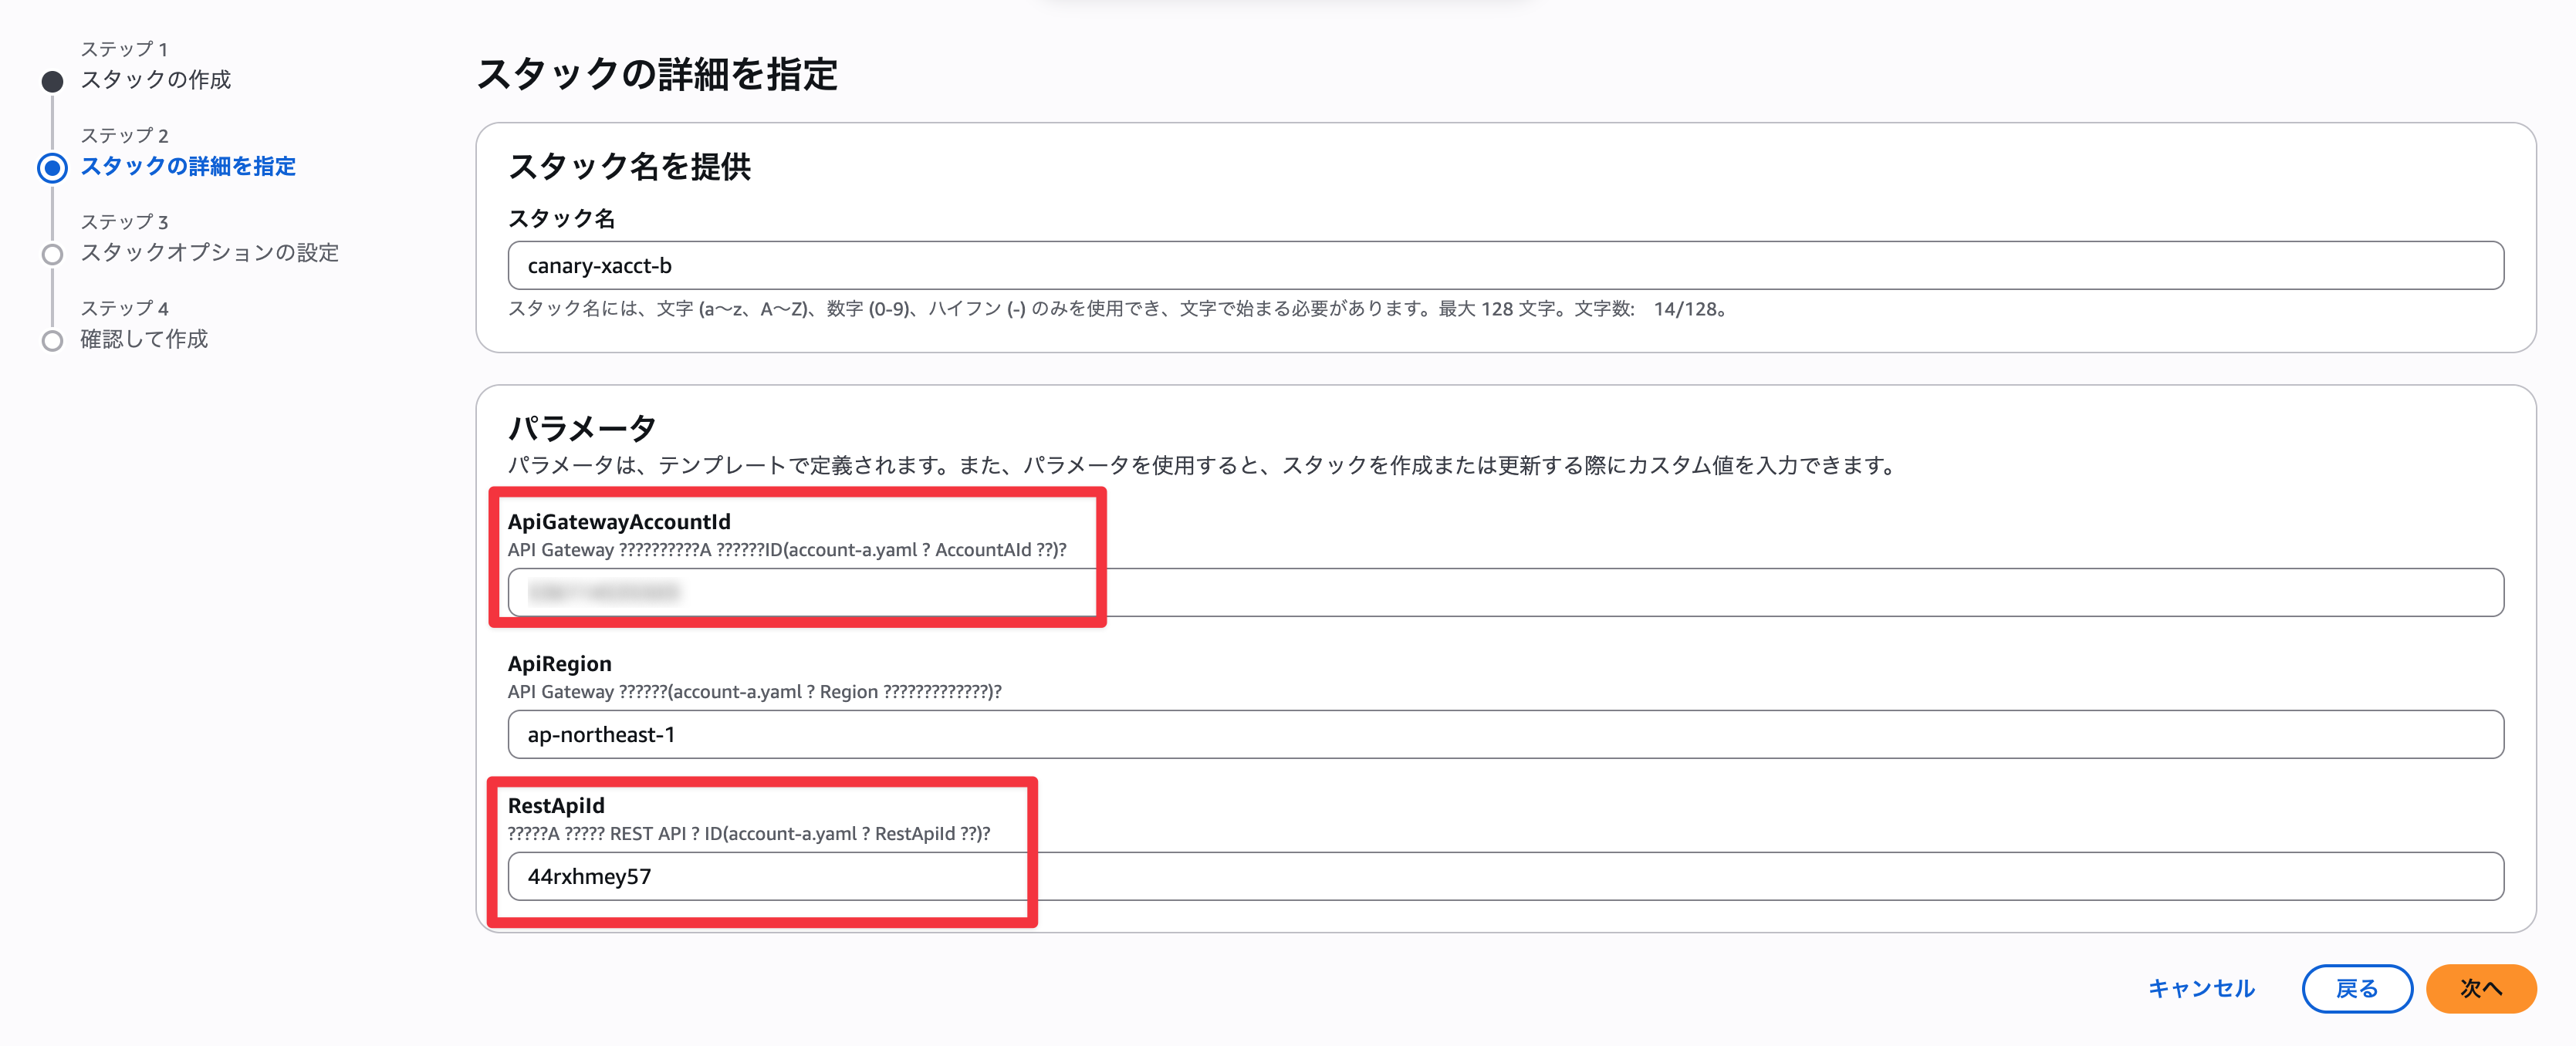
Task: Go to step 1 スタックの作成
Action: [x=155, y=80]
